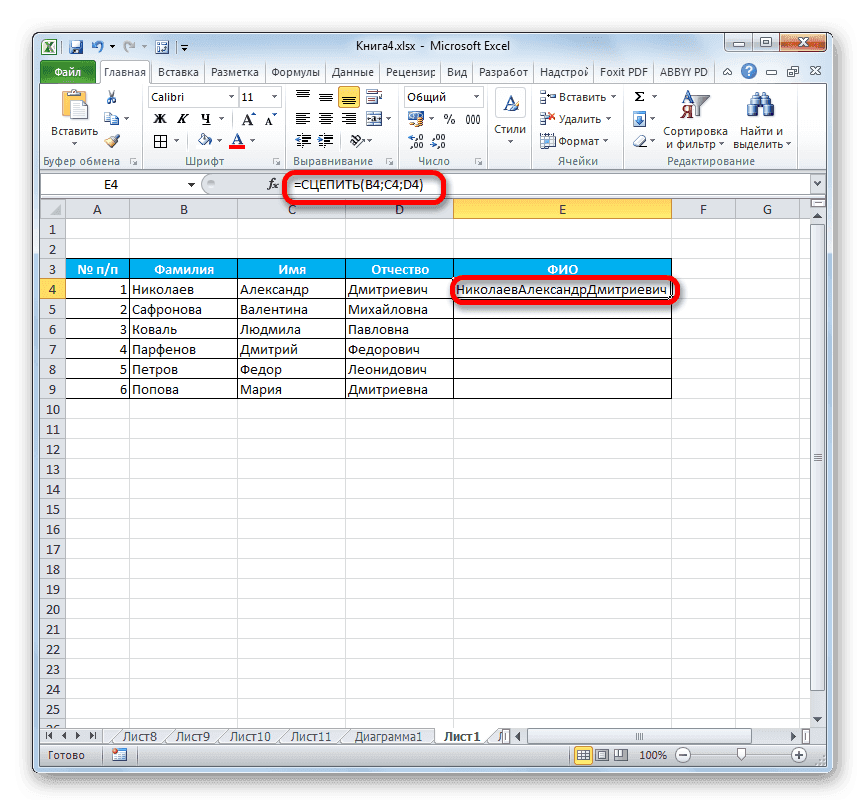The height and width of the screenshot is (806, 866).
Task: Open the AutoSum Σ function
Action: coord(638,97)
